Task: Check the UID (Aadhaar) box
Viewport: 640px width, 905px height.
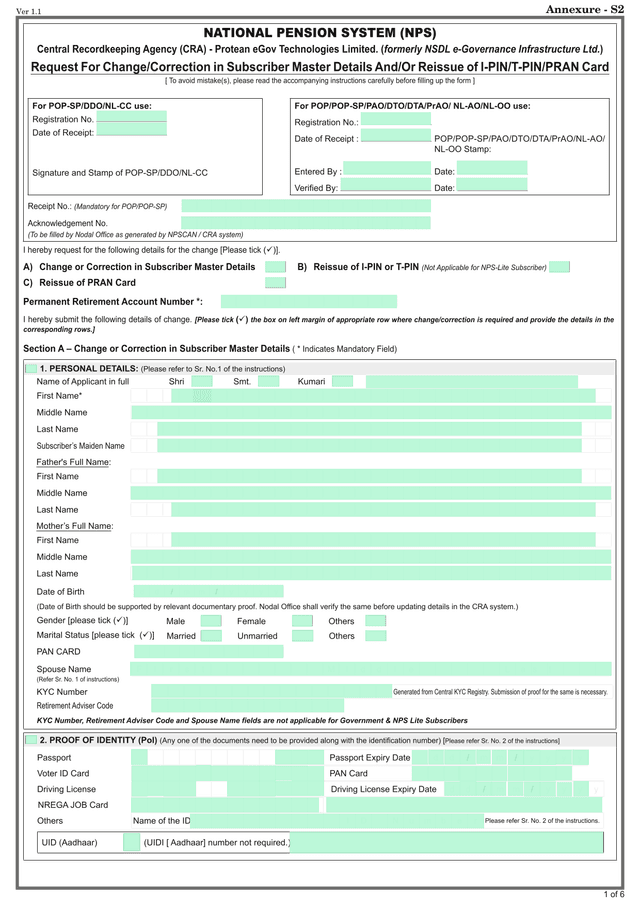Action: [x=132, y=843]
